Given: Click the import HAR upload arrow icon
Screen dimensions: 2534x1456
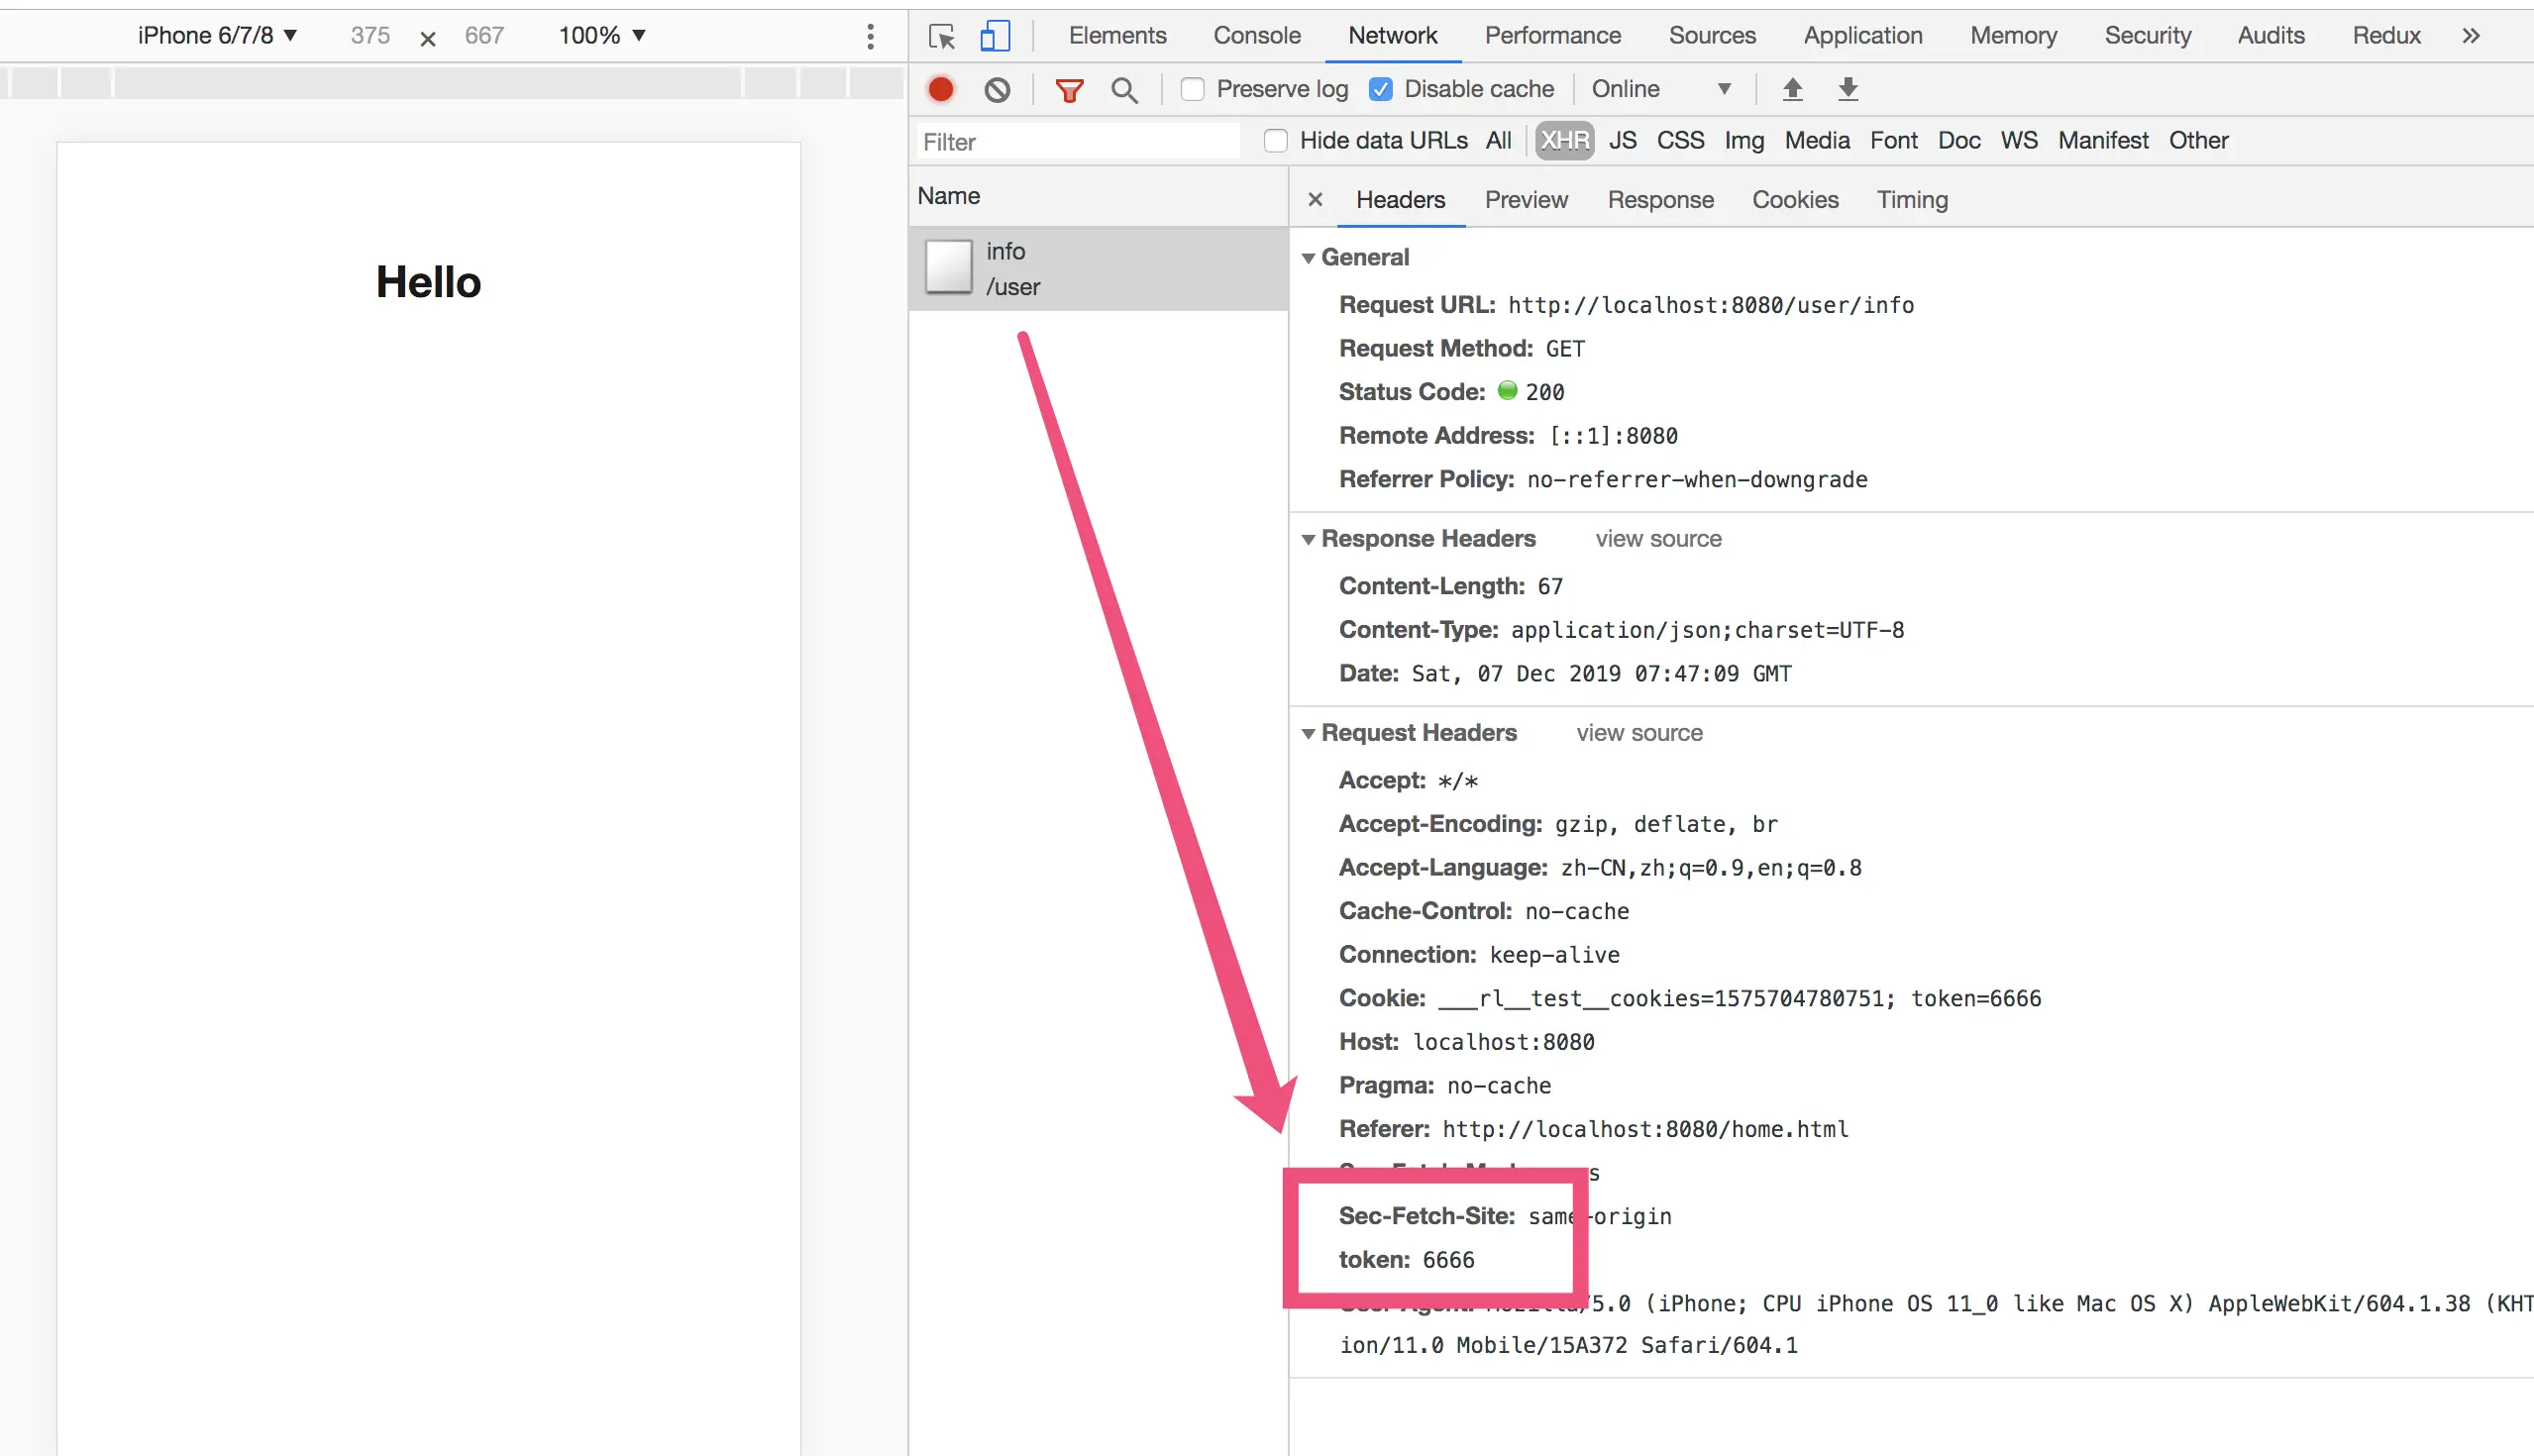Looking at the screenshot, I should [x=1792, y=89].
